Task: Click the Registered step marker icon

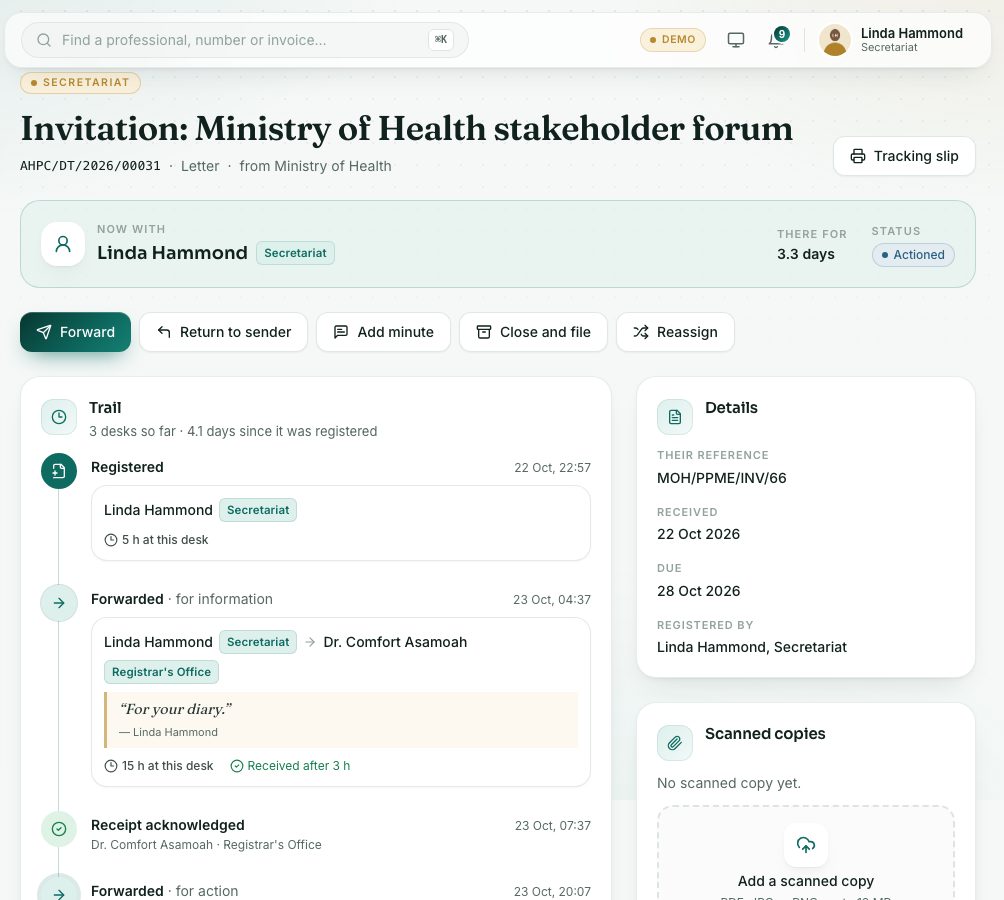Action: point(59,471)
